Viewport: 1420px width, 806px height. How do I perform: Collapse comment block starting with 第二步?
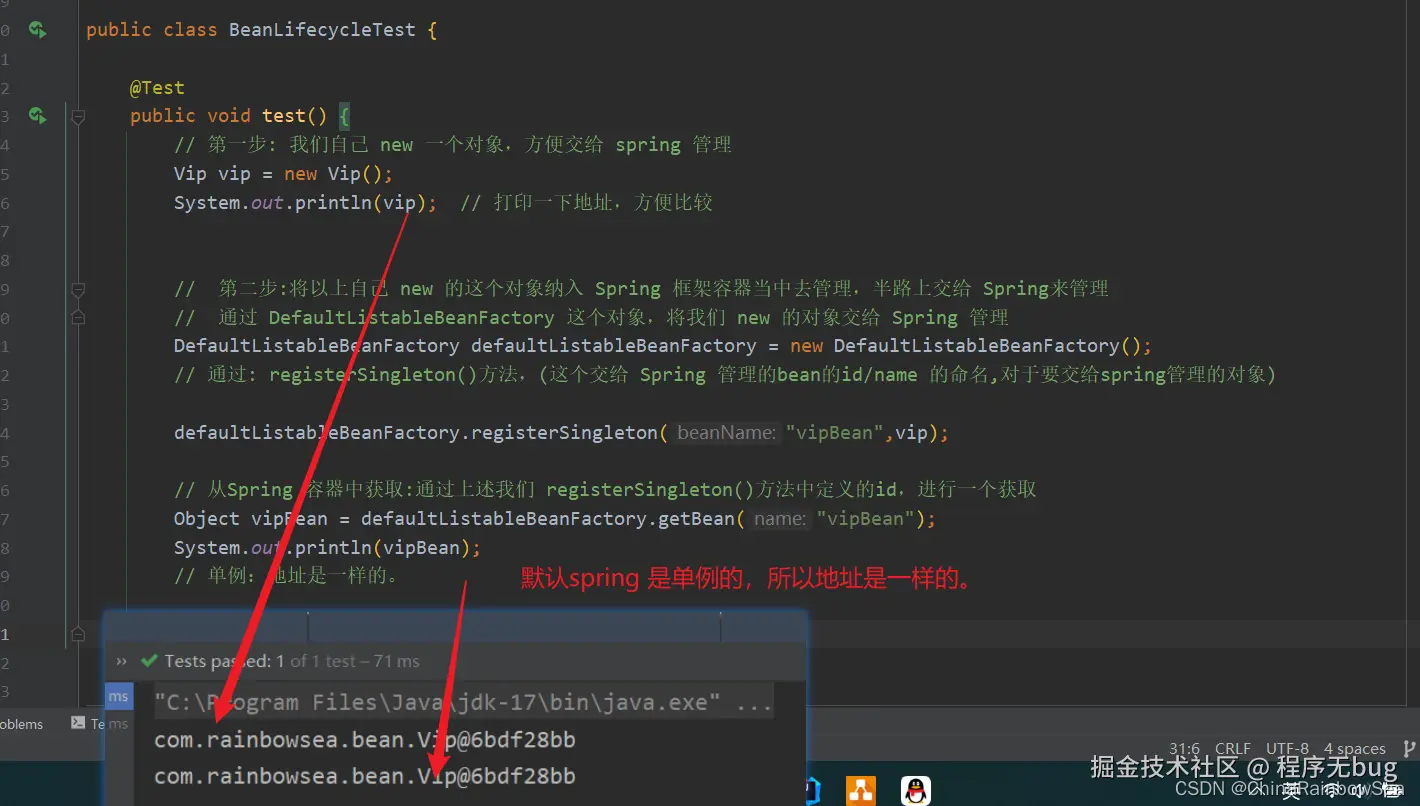point(78,290)
